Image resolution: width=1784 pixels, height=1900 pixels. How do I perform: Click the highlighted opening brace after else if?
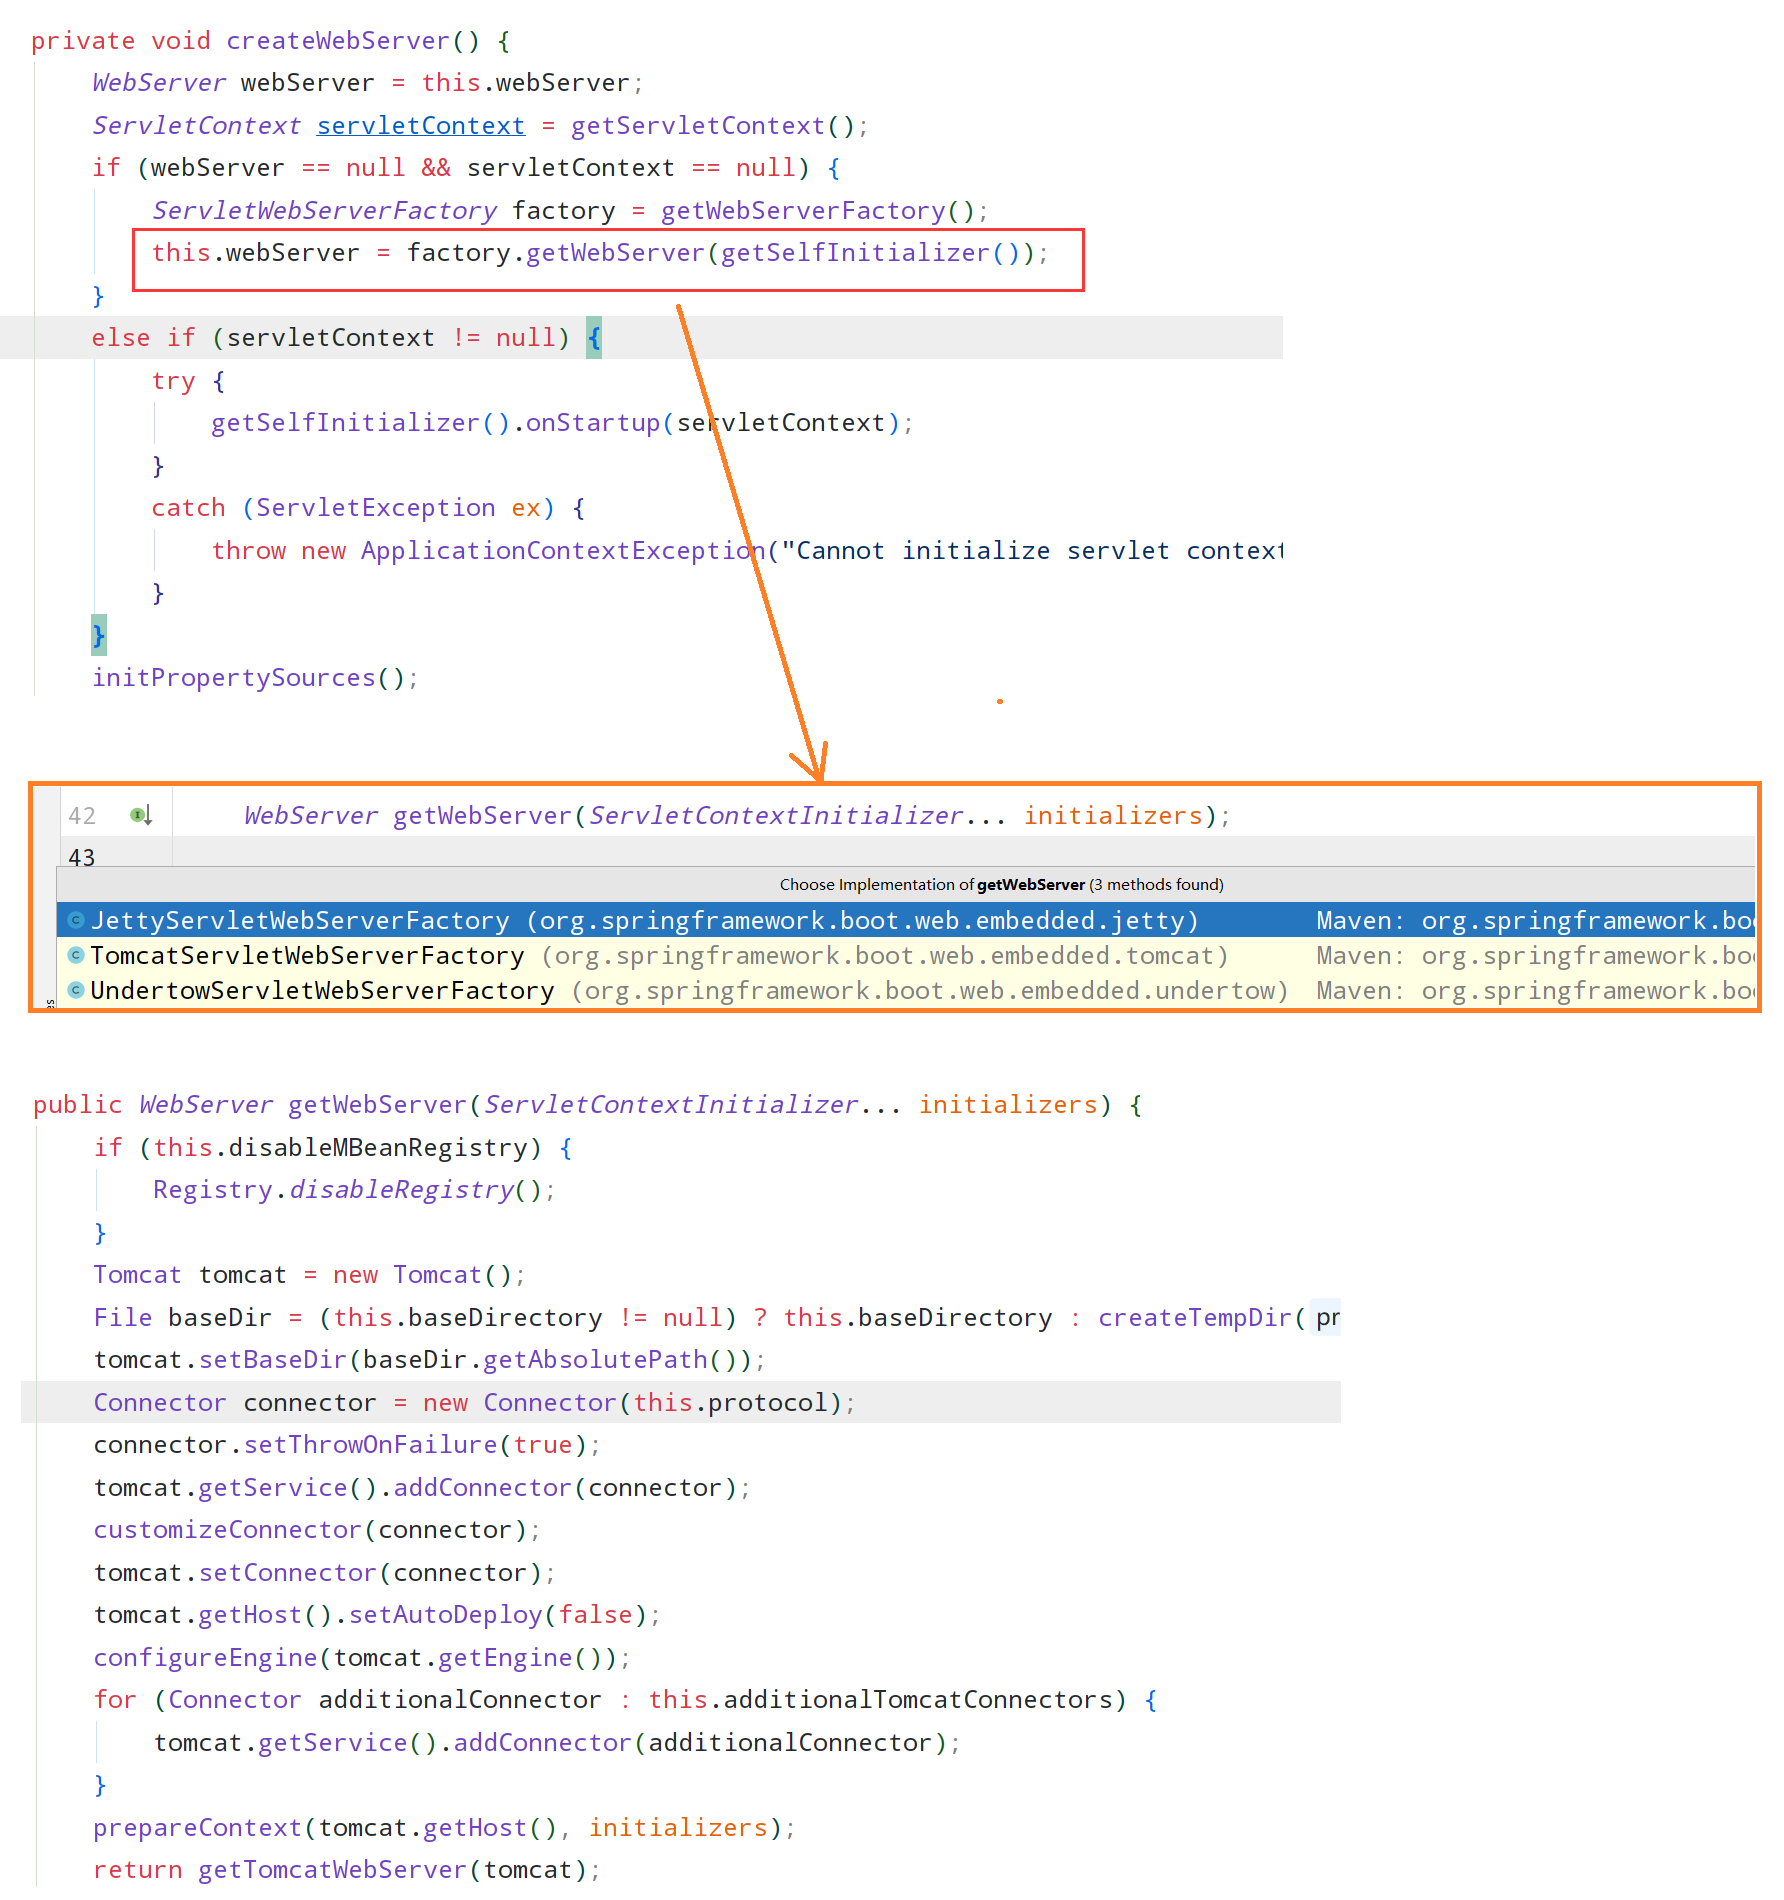(x=594, y=338)
